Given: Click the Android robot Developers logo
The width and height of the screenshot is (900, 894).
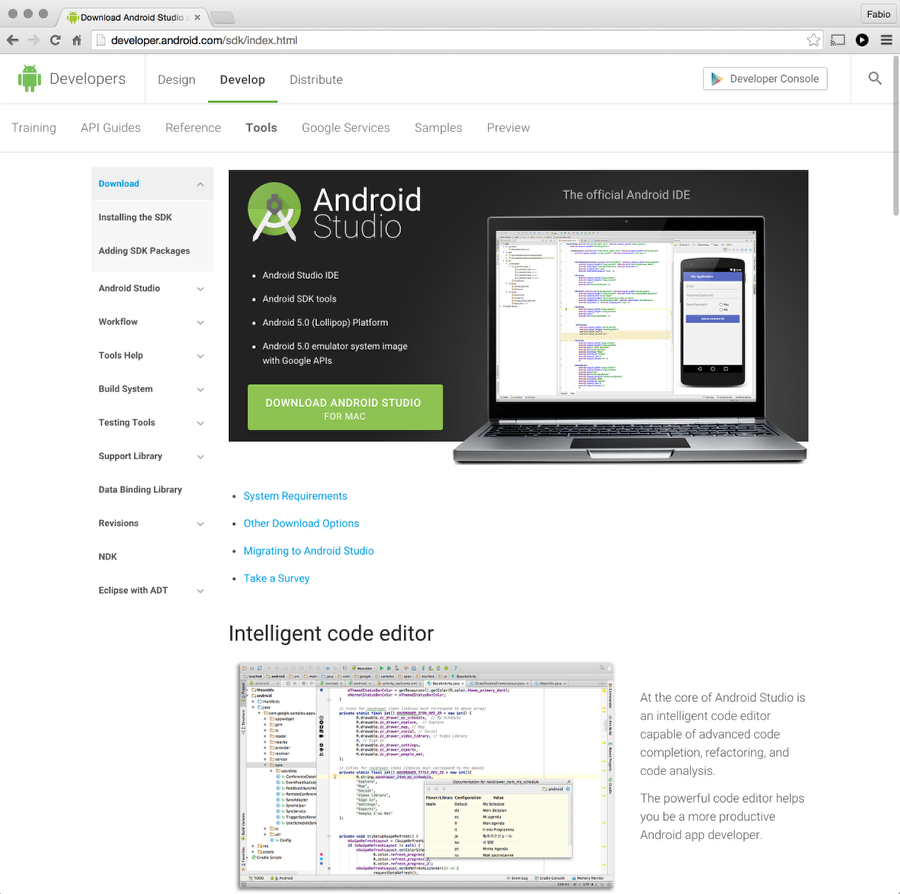Looking at the screenshot, I should pos(29,79).
